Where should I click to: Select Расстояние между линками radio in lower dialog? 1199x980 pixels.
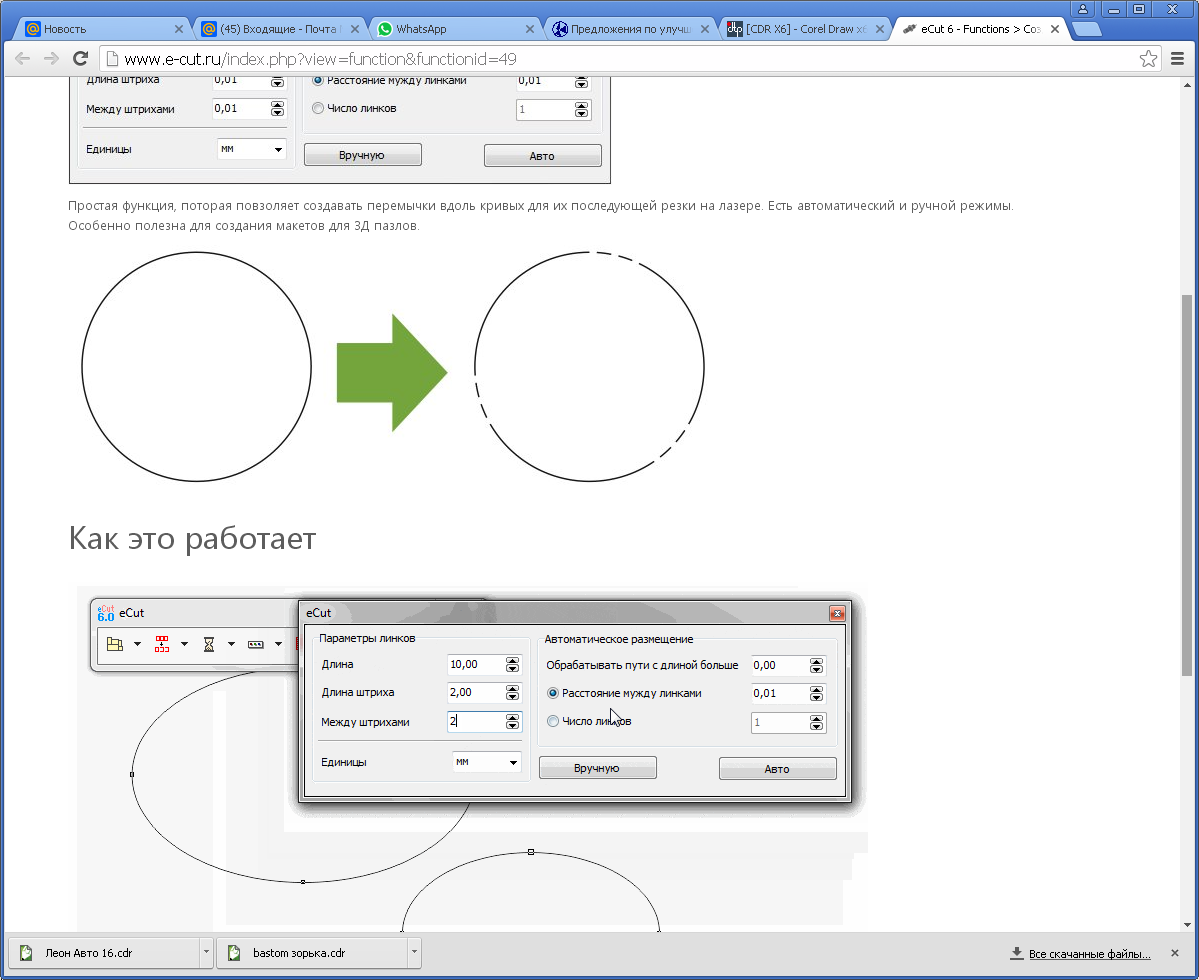(553, 693)
